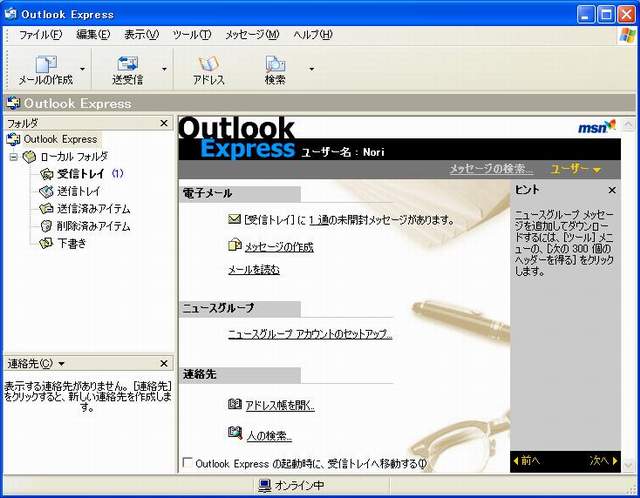
Task: Click the Windows flag logo at menu bar
Action: (x=628, y=35)
